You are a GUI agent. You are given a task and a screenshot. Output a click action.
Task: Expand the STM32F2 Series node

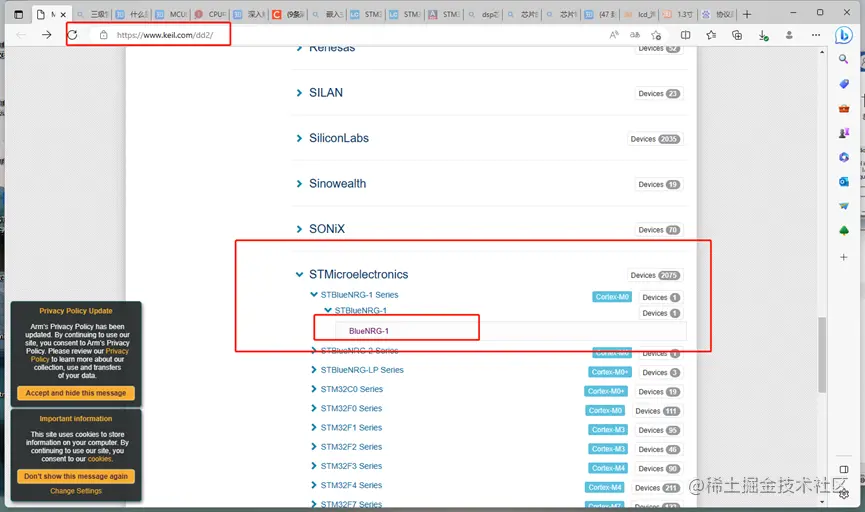pos(314,447)
